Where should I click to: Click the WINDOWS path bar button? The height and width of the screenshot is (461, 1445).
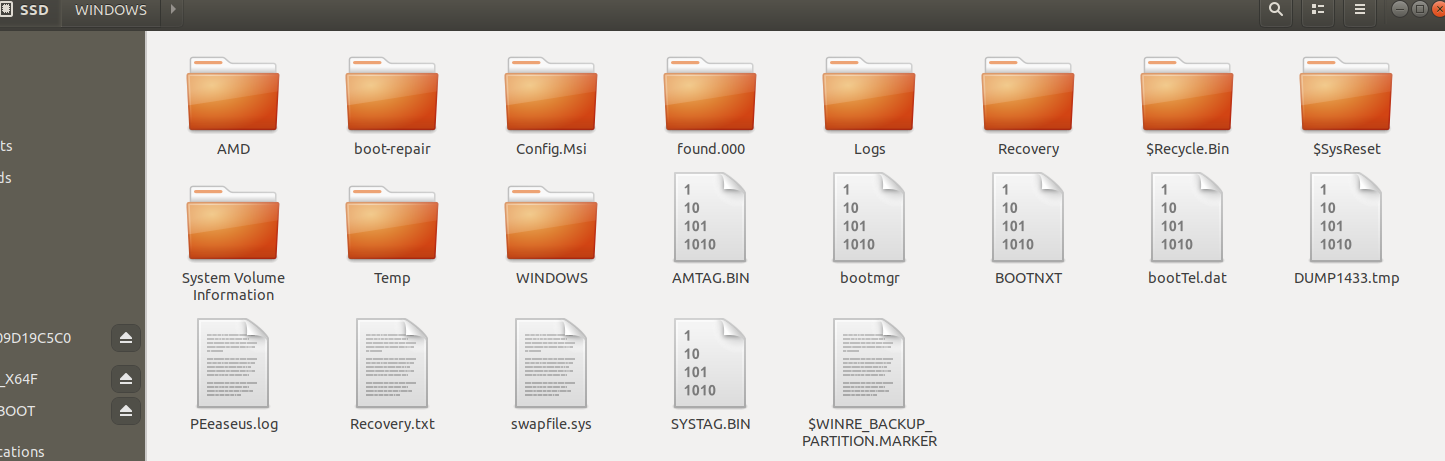[111, 10]
